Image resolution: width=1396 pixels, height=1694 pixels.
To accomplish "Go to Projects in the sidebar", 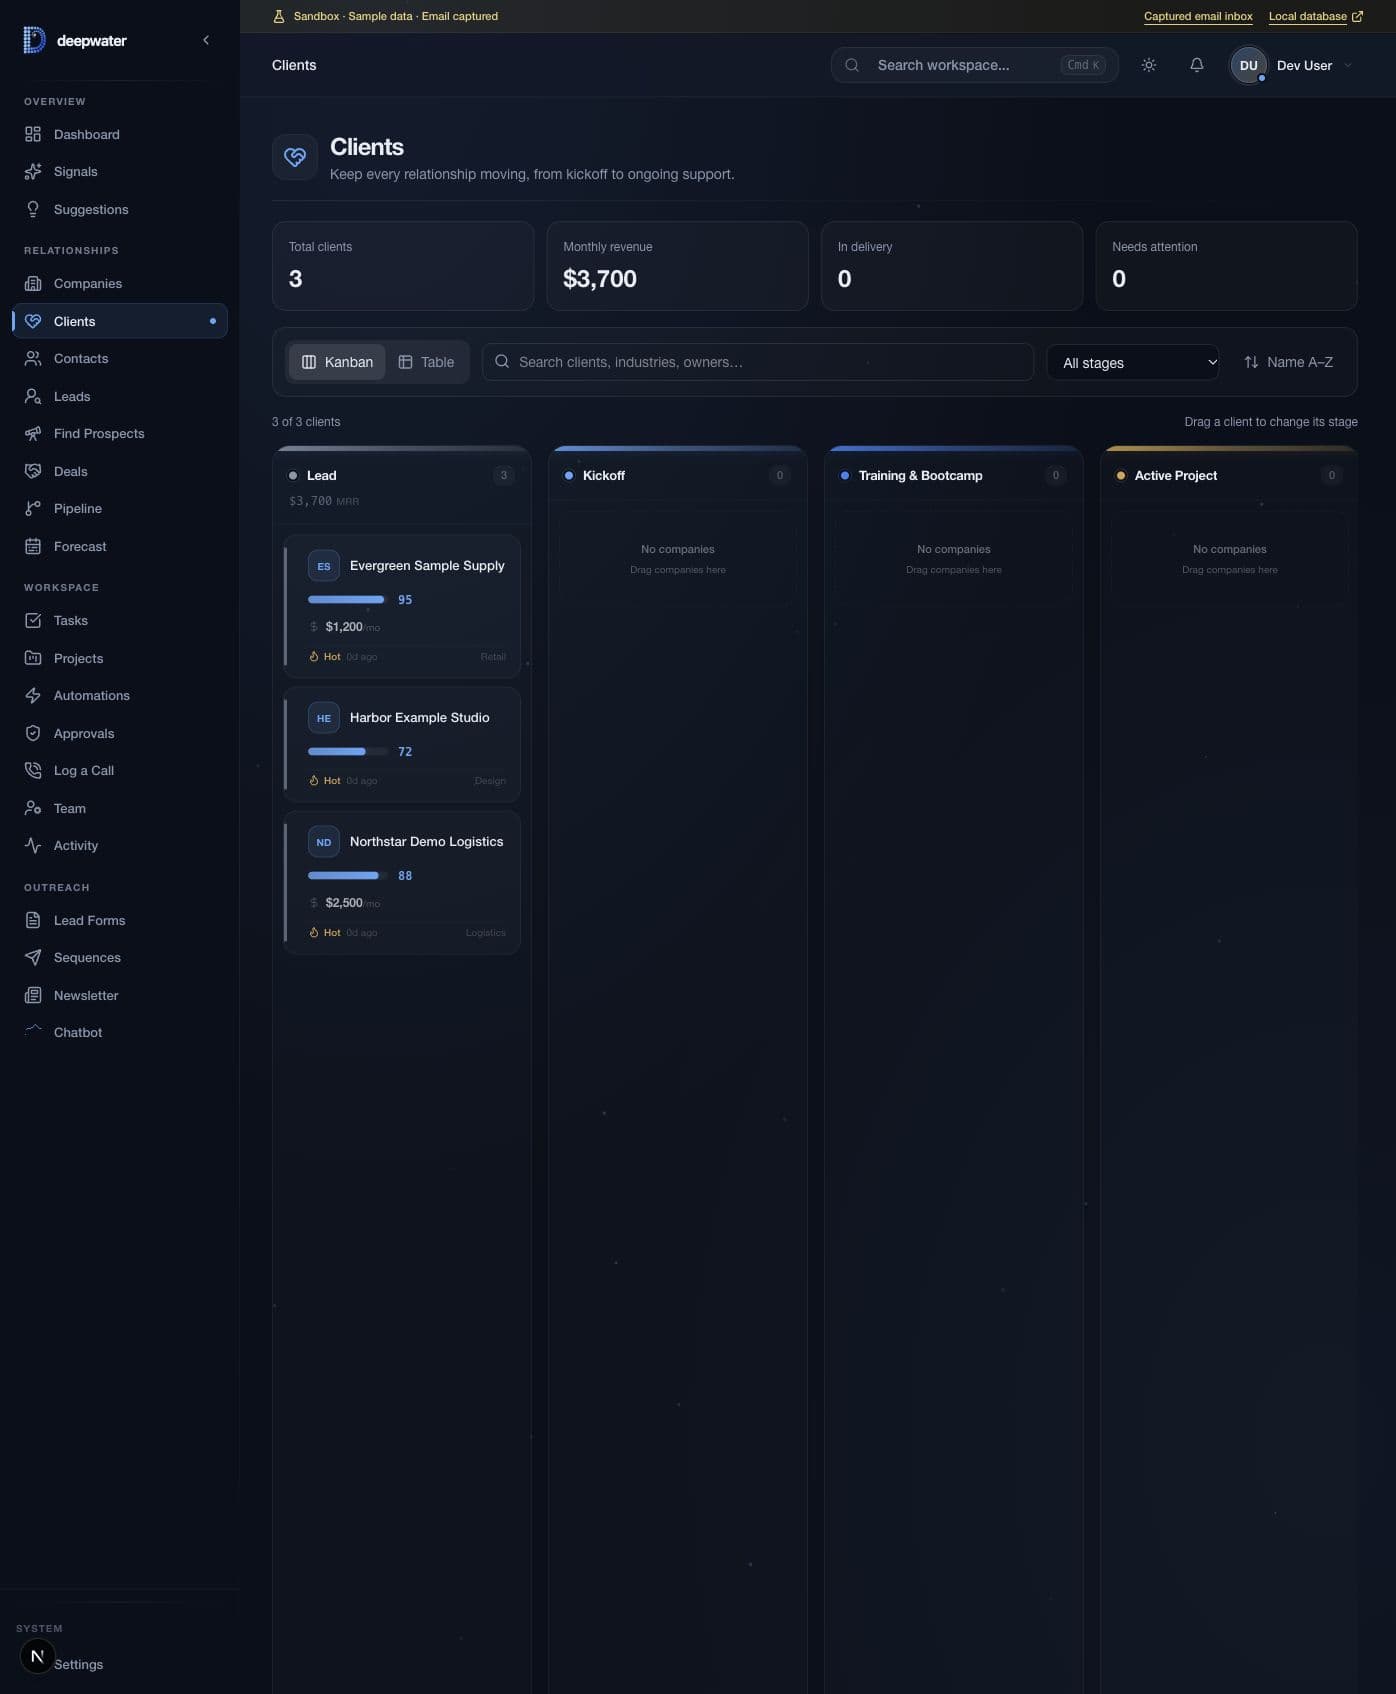I will (x=120, y=658).
